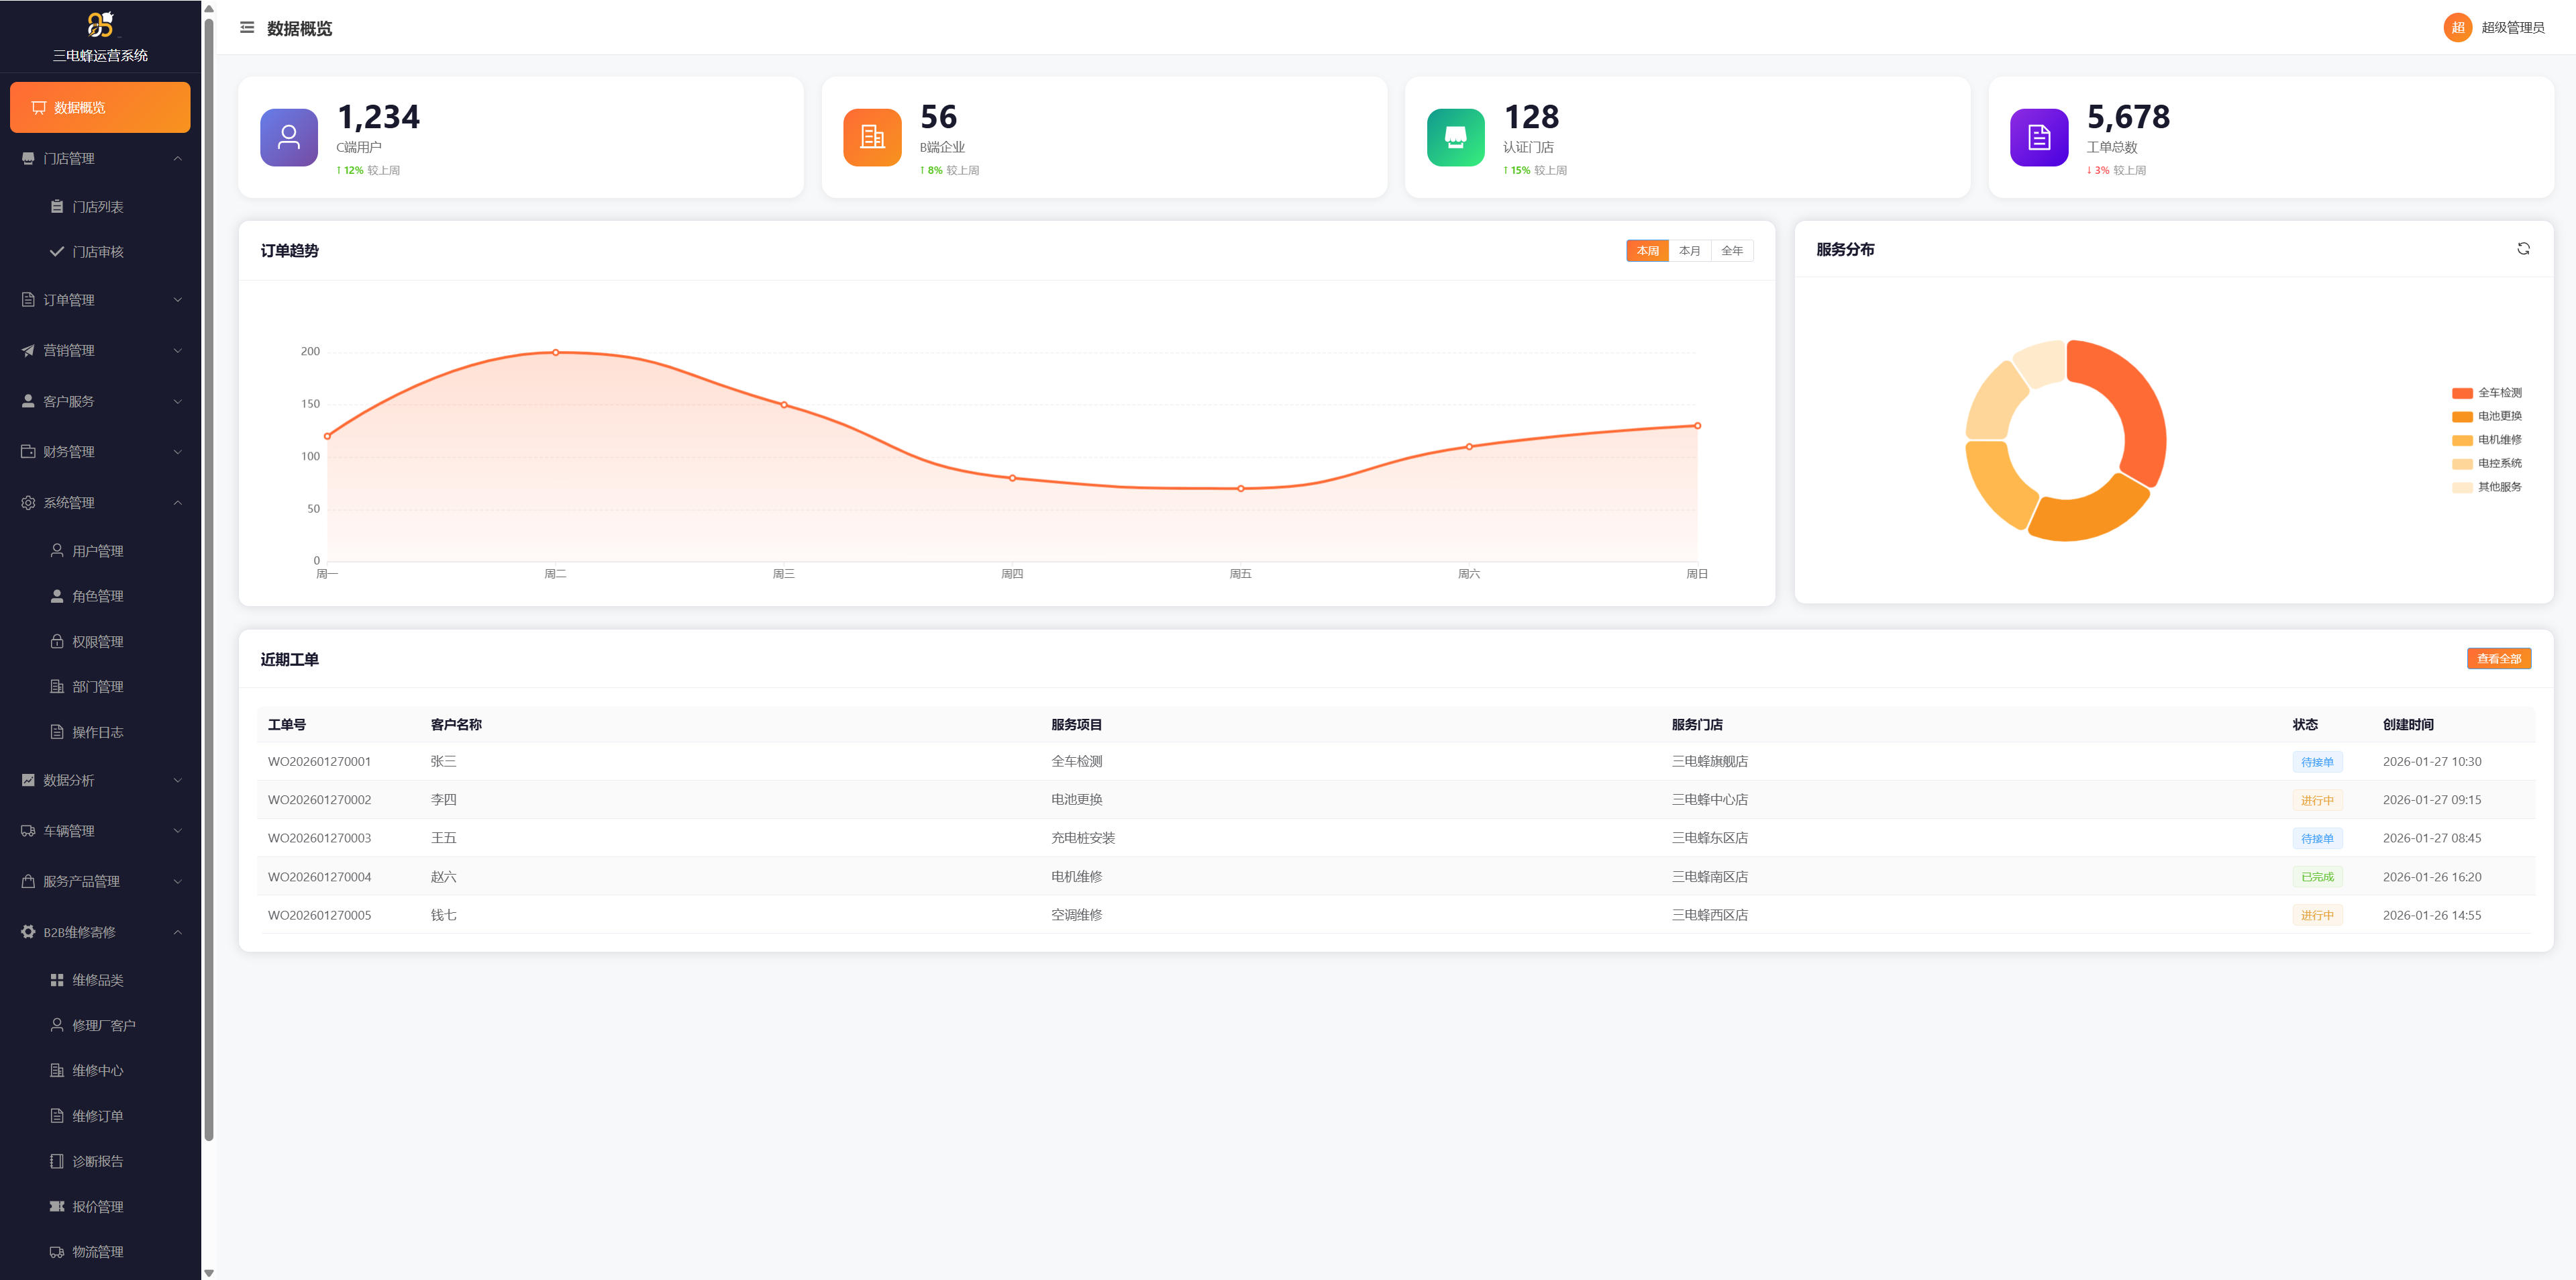This screenshot has width=2576, height=1280.
Task: Click the 门店审核 checkmark icon
Action: click(x=57, y=252)
